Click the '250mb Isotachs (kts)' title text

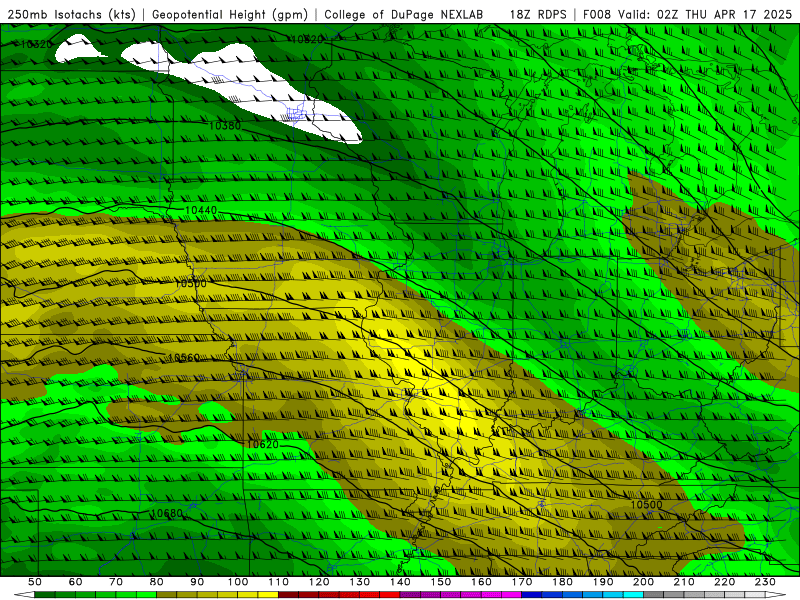(72, 14)
